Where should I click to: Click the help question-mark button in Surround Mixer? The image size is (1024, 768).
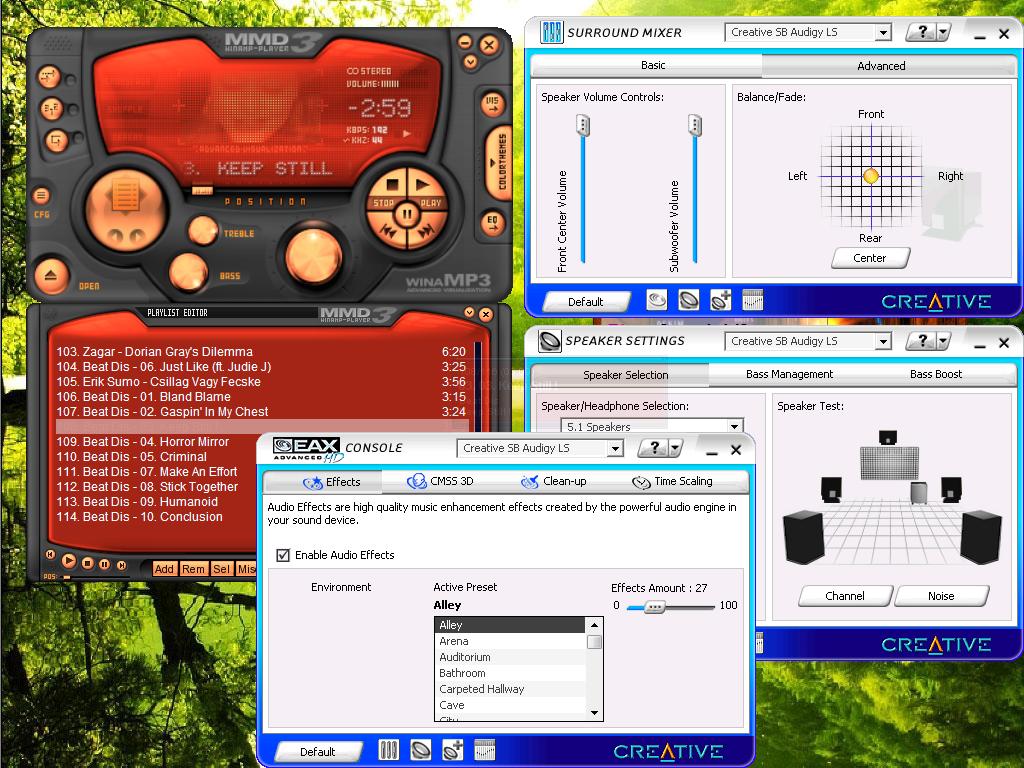921,32
